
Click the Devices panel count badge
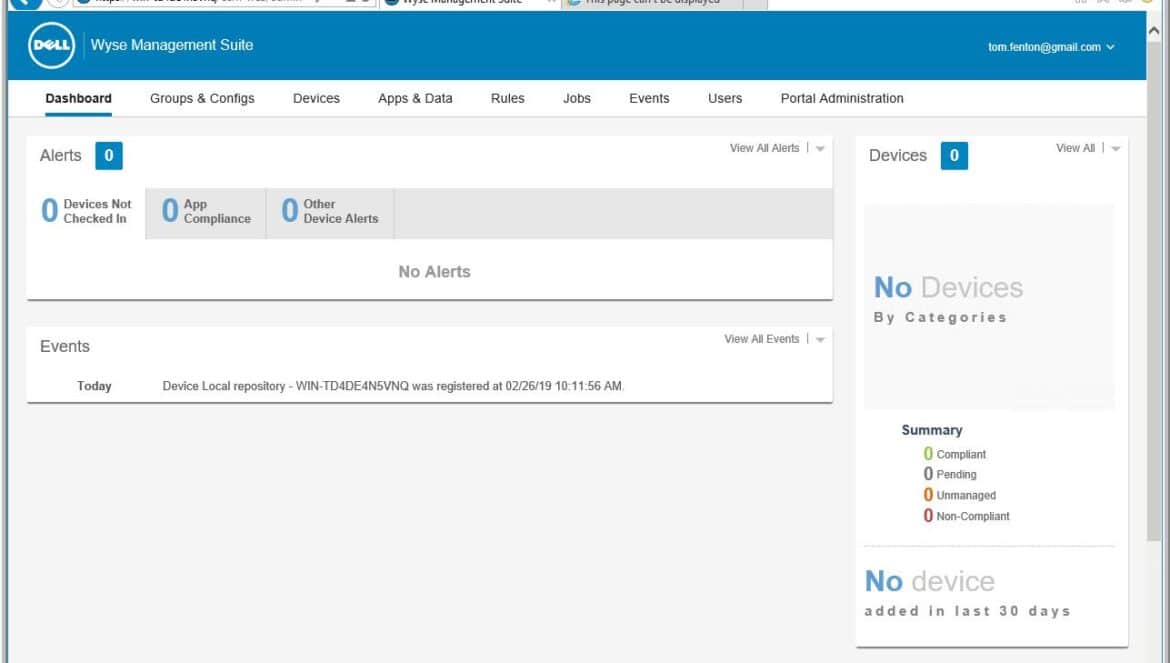pos(954,156)
